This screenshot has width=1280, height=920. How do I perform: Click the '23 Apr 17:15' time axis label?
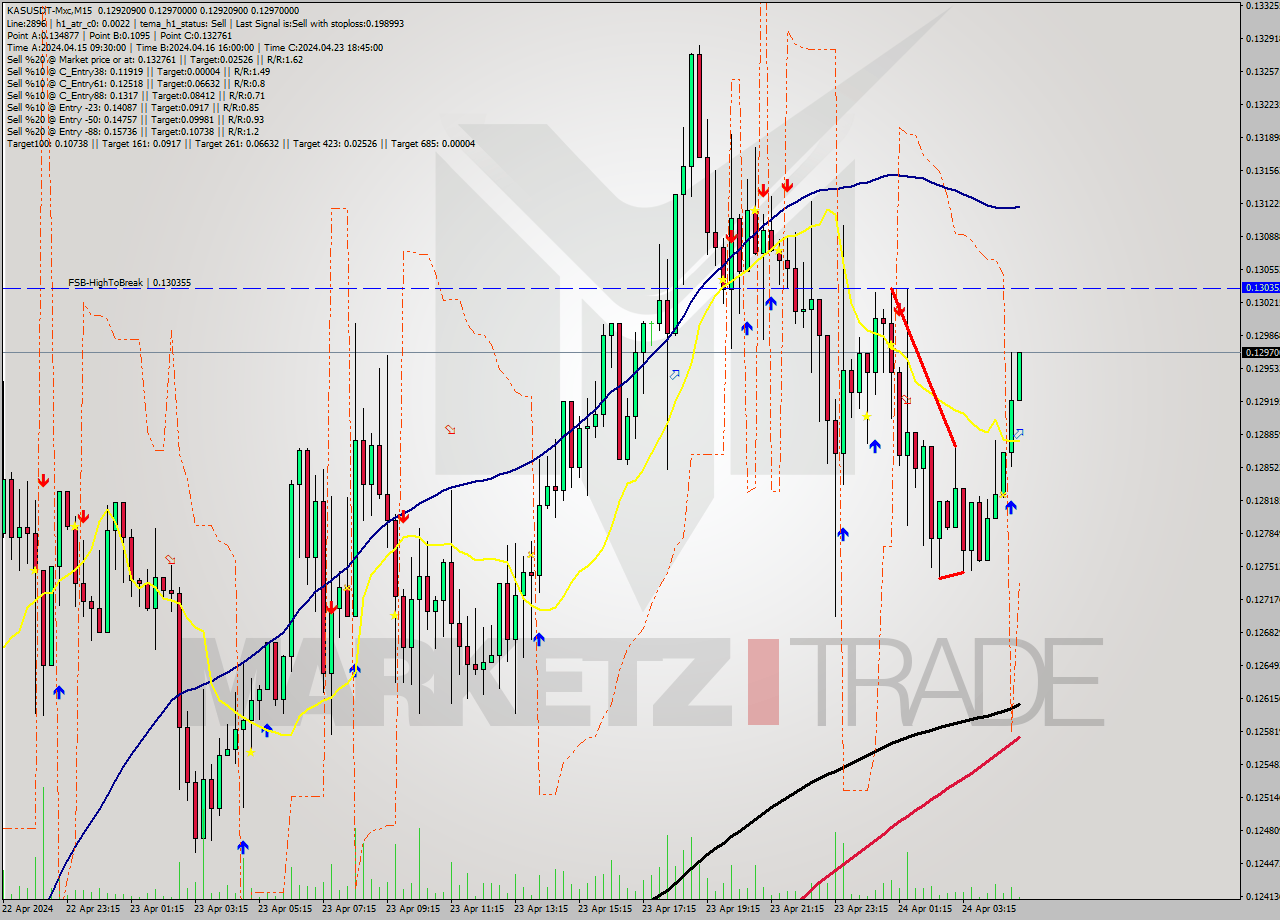coord(669,909)
